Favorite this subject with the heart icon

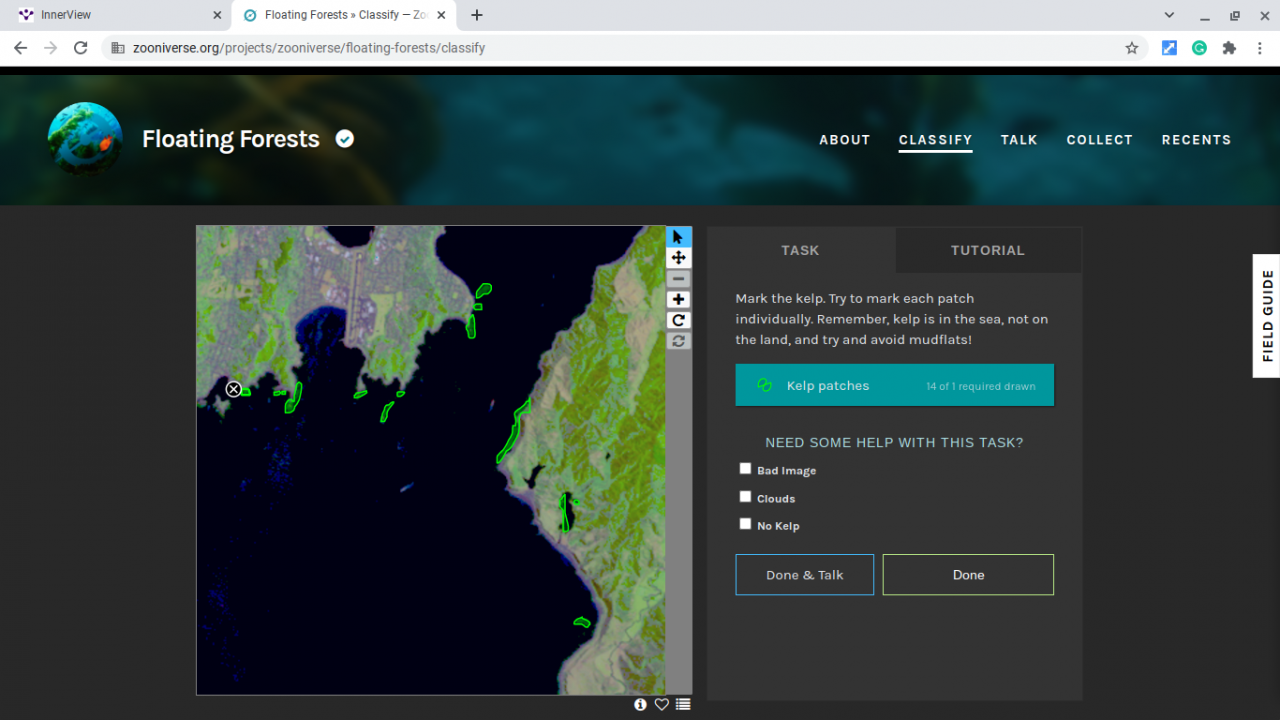[661, 704]
